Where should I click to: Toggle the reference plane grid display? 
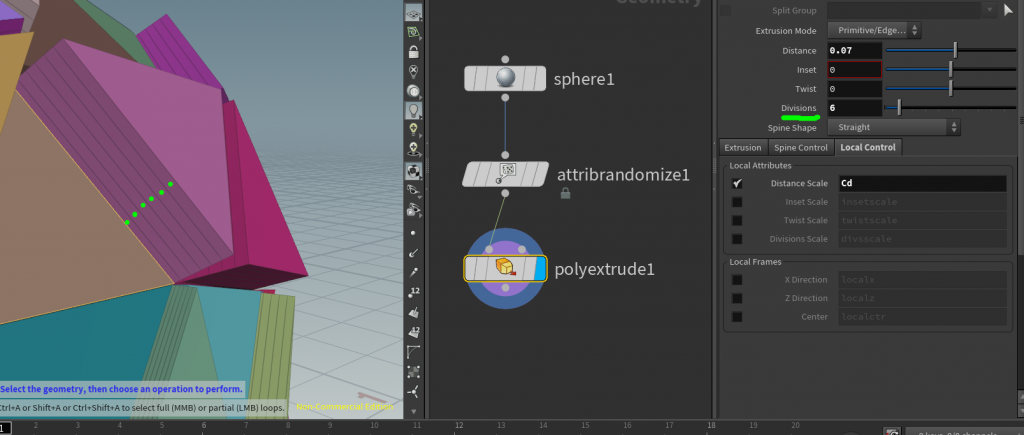(x=413, y=12)
